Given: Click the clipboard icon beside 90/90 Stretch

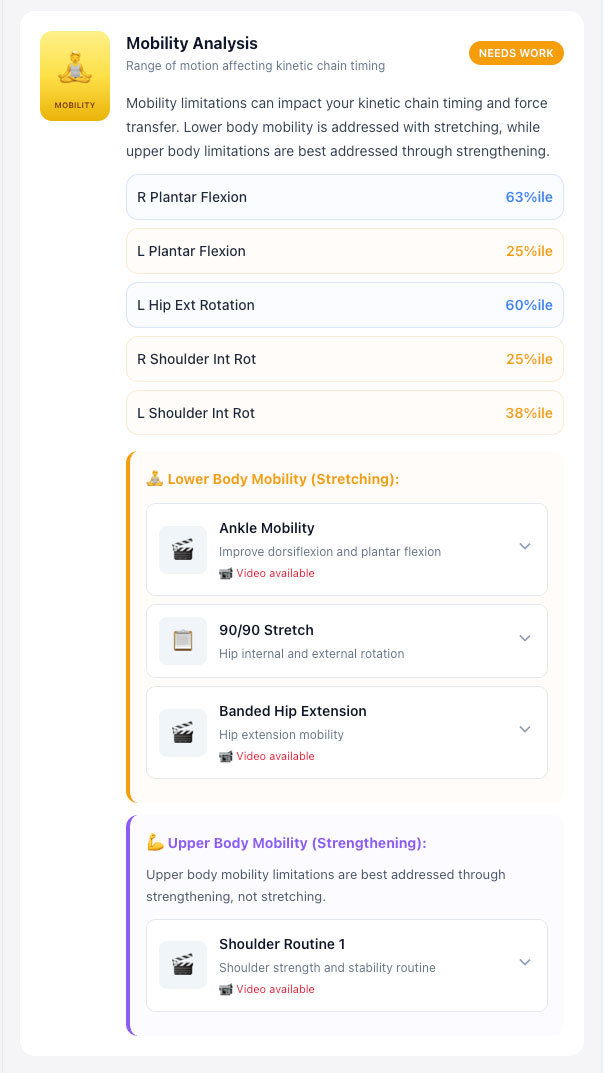Looking at the screenshot, I should click(x=183, y=640).
